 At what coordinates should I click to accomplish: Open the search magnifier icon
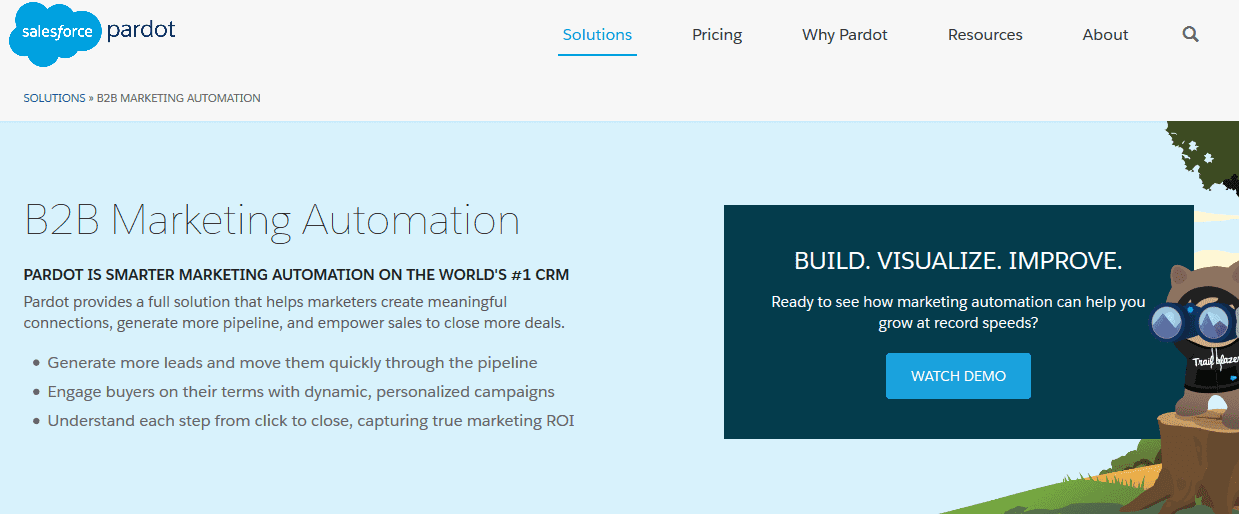tap(1190, 34)
